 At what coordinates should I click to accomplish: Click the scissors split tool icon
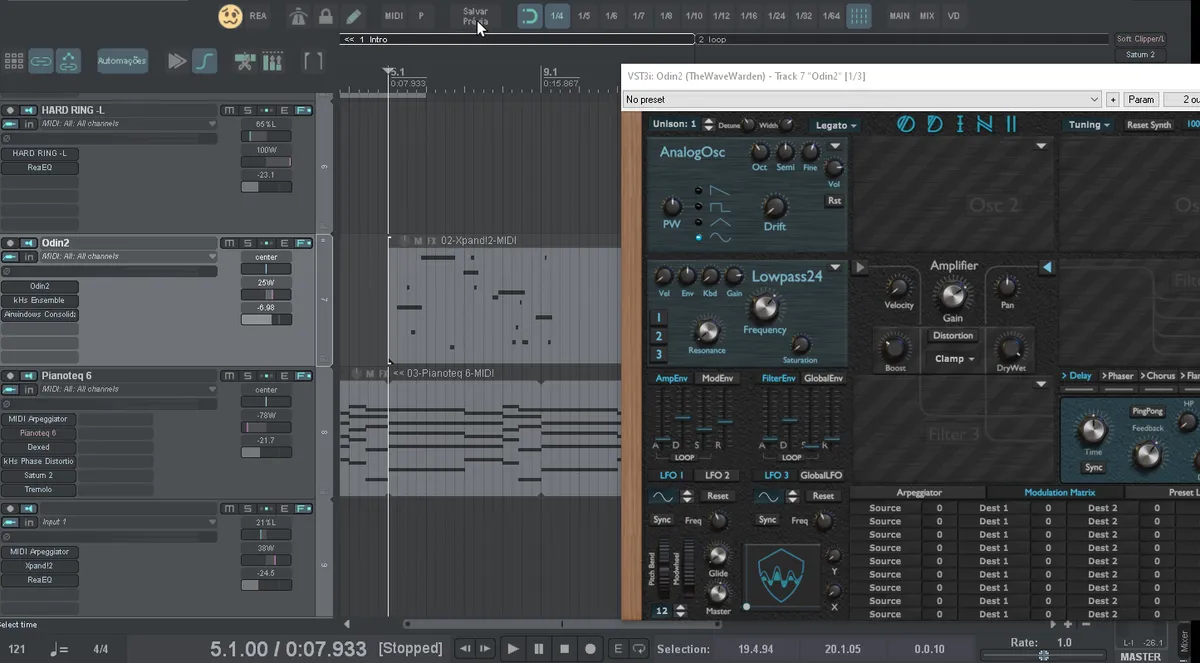(x=244, y=62)
